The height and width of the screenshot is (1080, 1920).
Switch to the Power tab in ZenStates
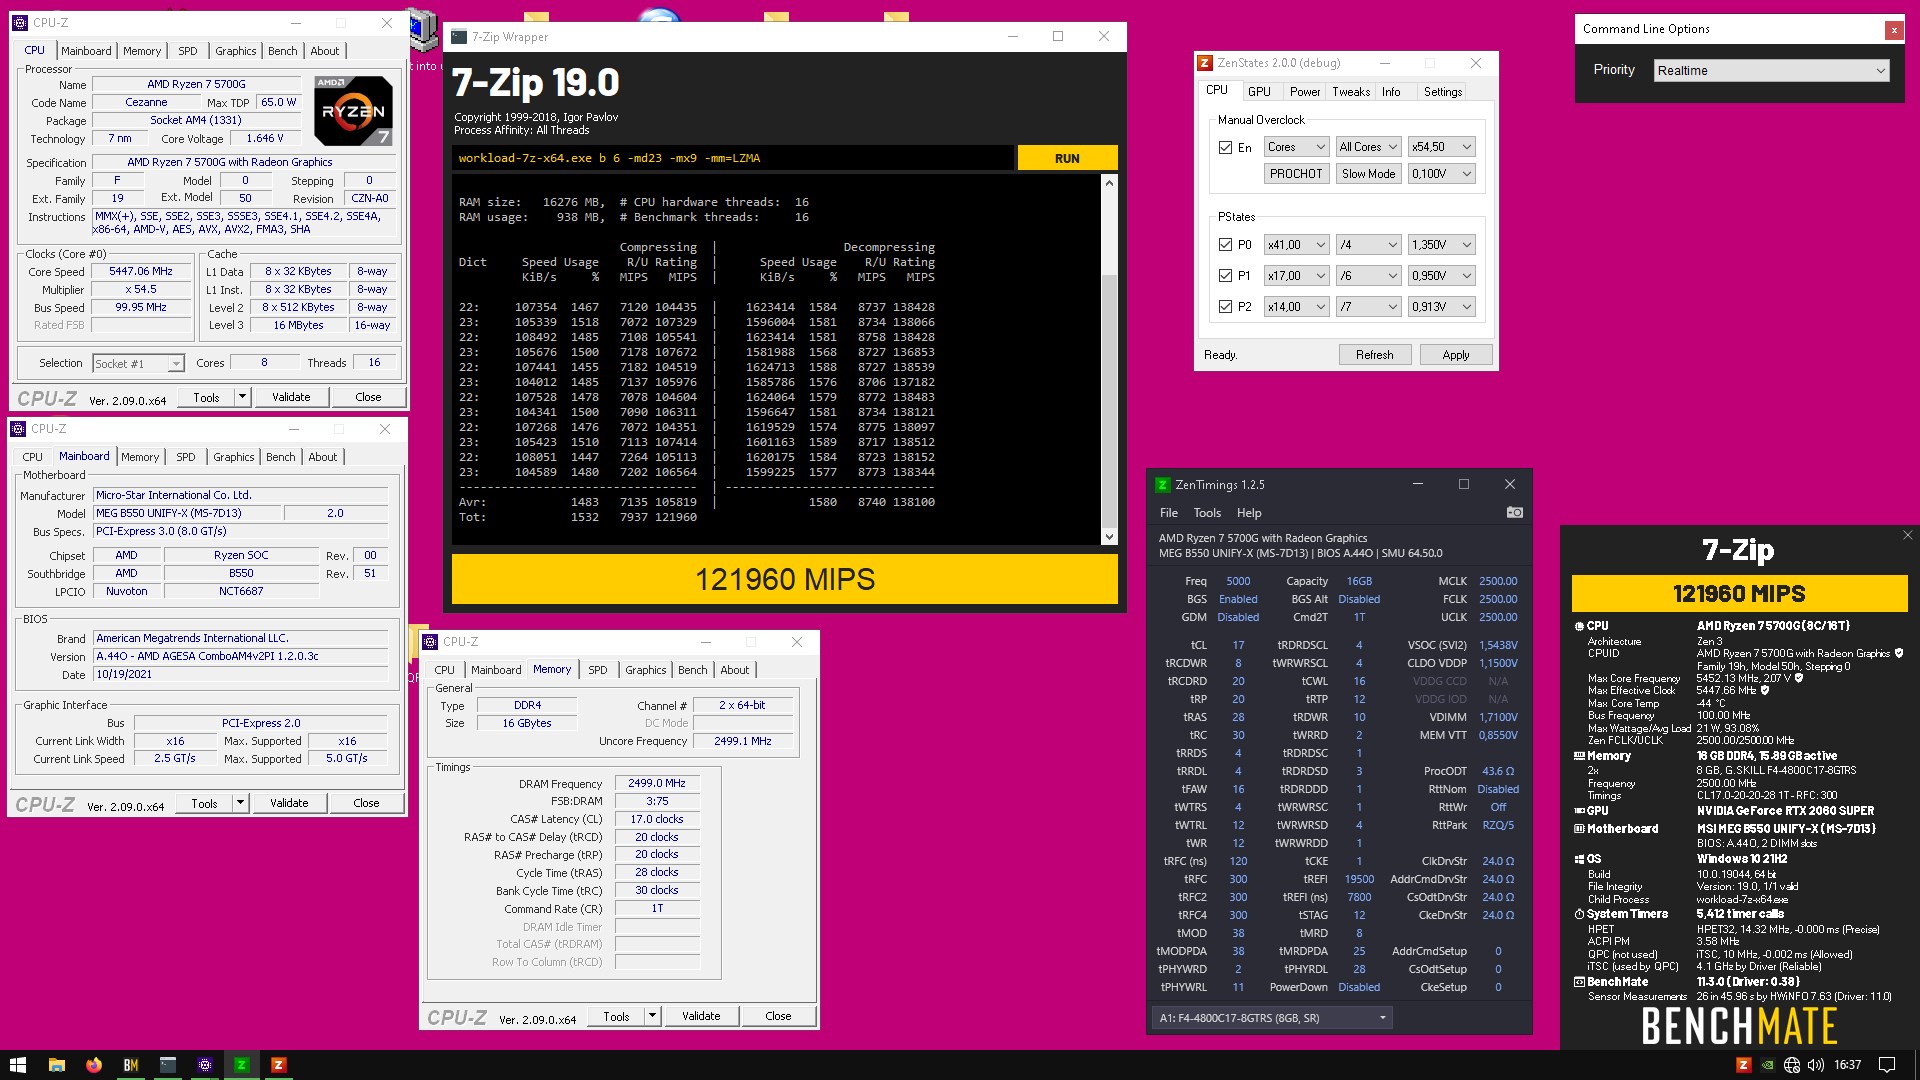(1304, 91)
